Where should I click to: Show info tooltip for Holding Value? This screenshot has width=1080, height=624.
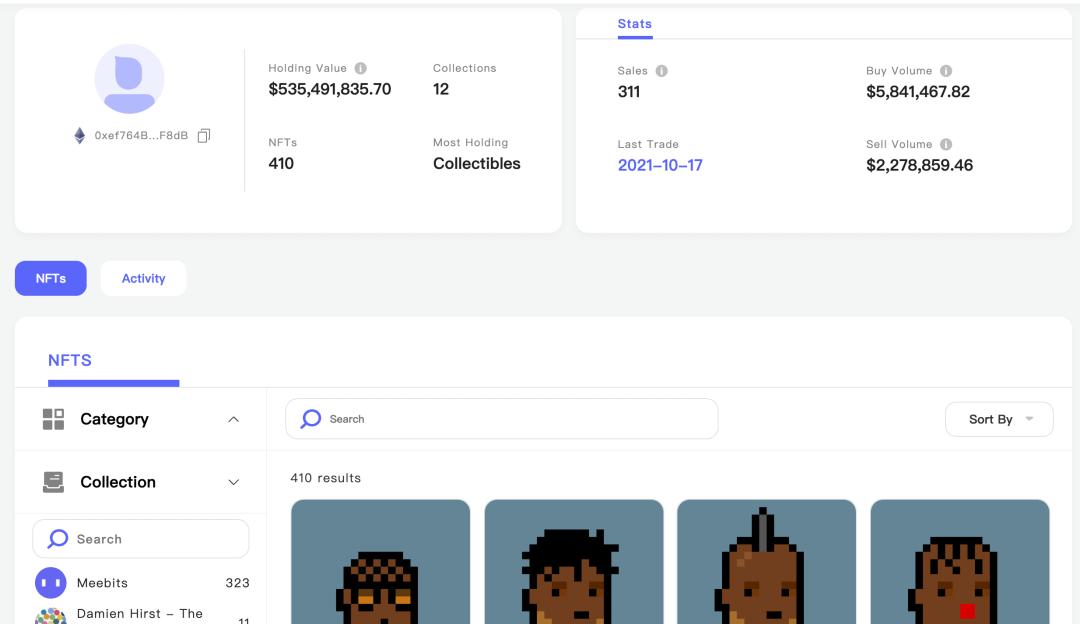pyautogui.click(x=360, y=68)
